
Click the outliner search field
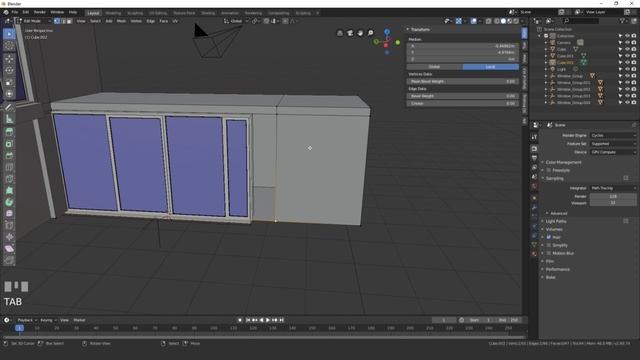tap(581, 21)
